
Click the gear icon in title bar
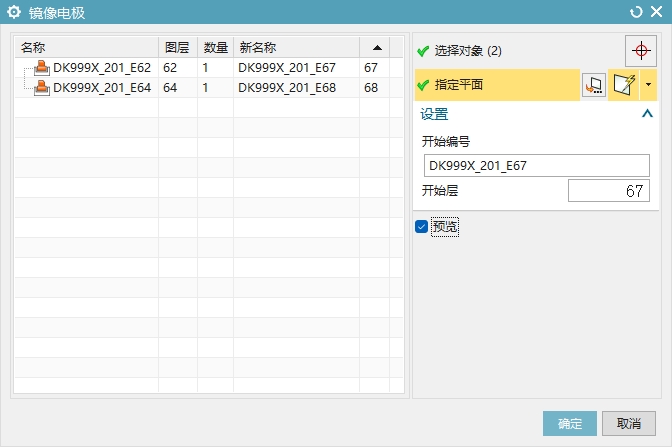[x=14, y=12]
